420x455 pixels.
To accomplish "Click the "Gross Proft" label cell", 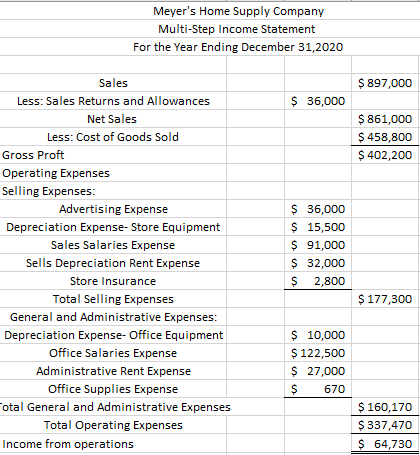I will pos(33,155).
